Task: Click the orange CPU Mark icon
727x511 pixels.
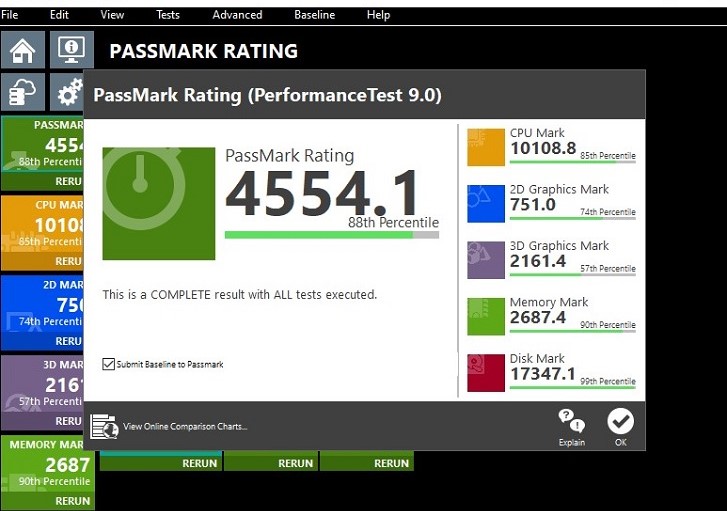Action: [486, 147]
